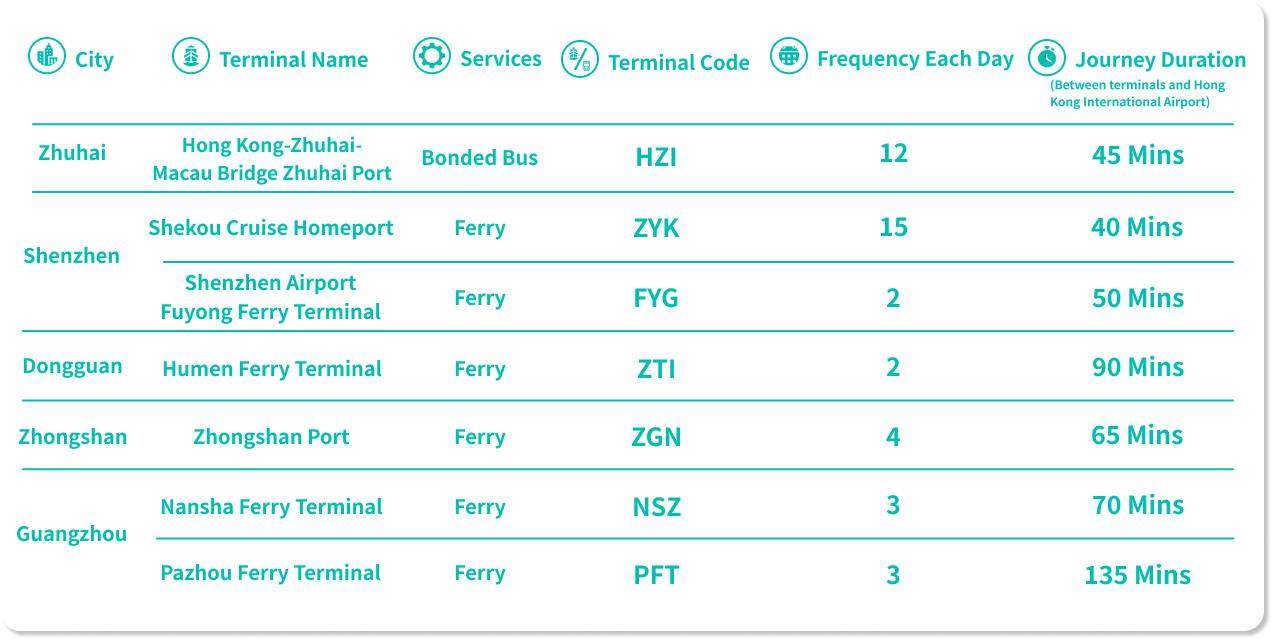
Task: Open Shekou Cruise Homeport terminal
Action: [x=271, y=228]
